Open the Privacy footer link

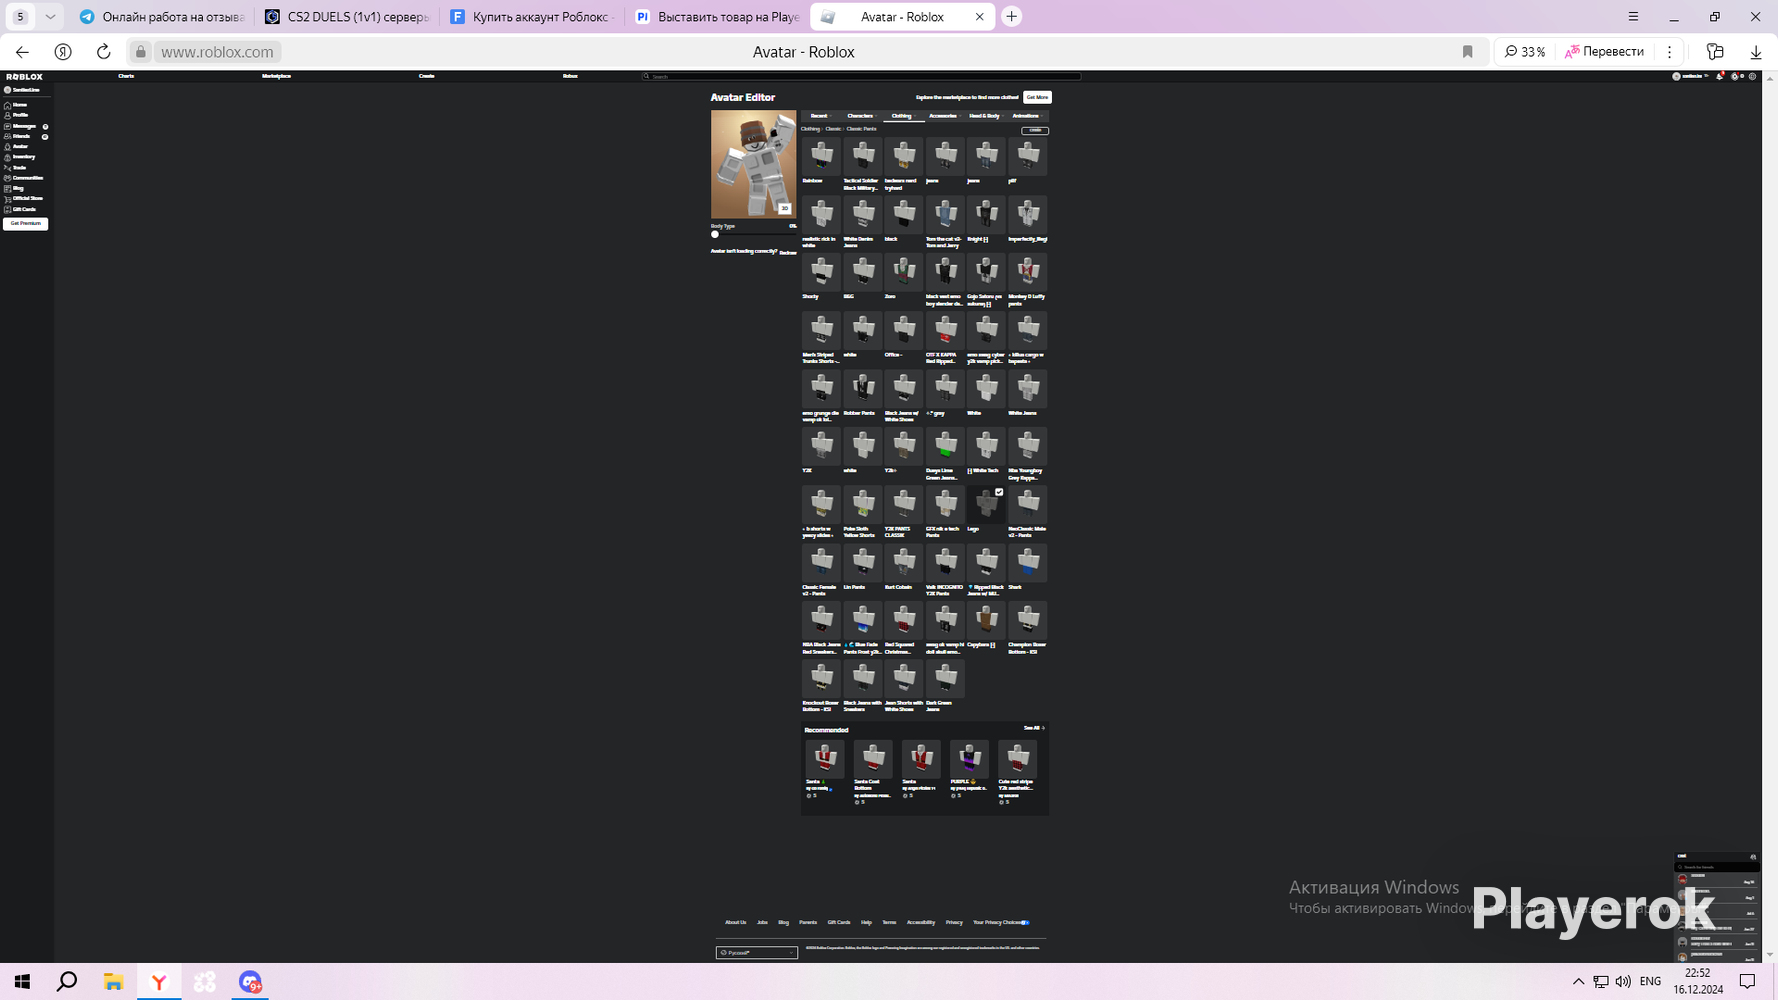[x=954, y=923]
